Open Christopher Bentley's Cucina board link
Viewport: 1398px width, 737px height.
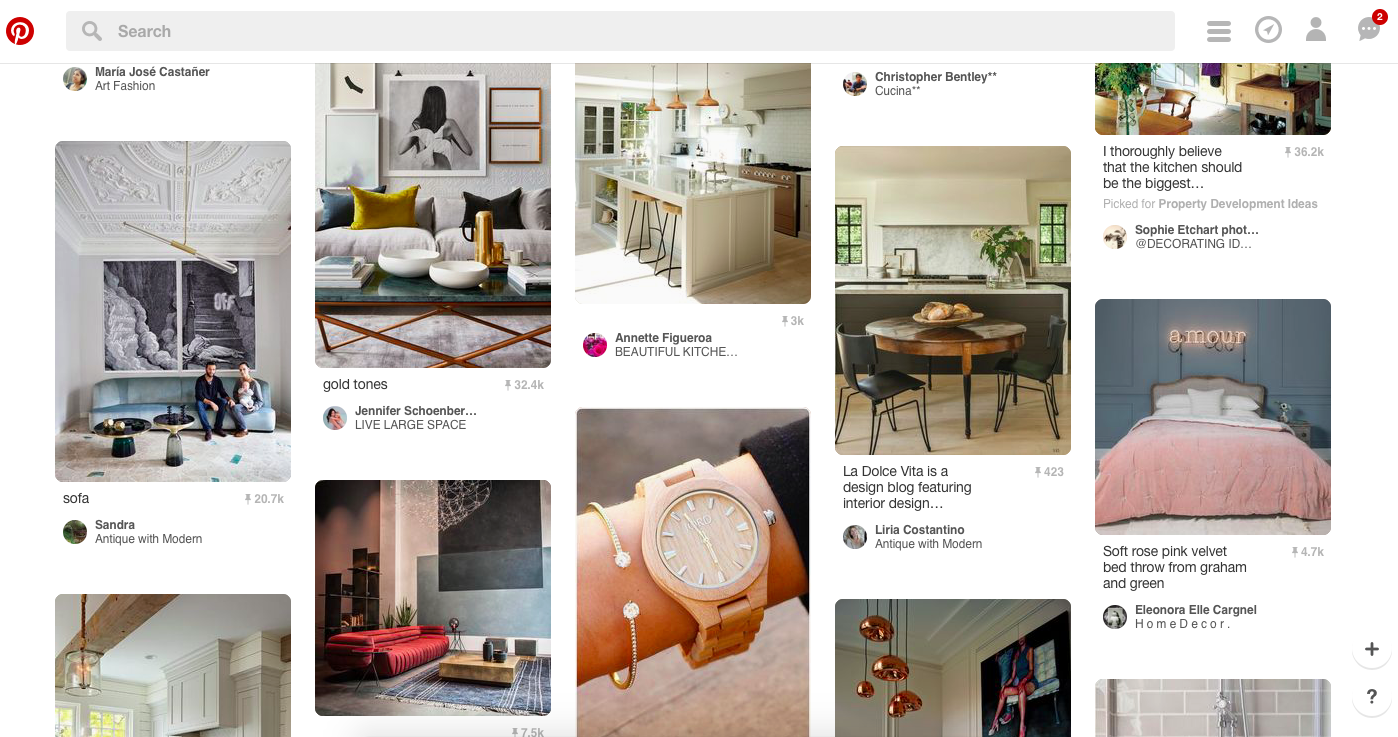pos(897,91)
